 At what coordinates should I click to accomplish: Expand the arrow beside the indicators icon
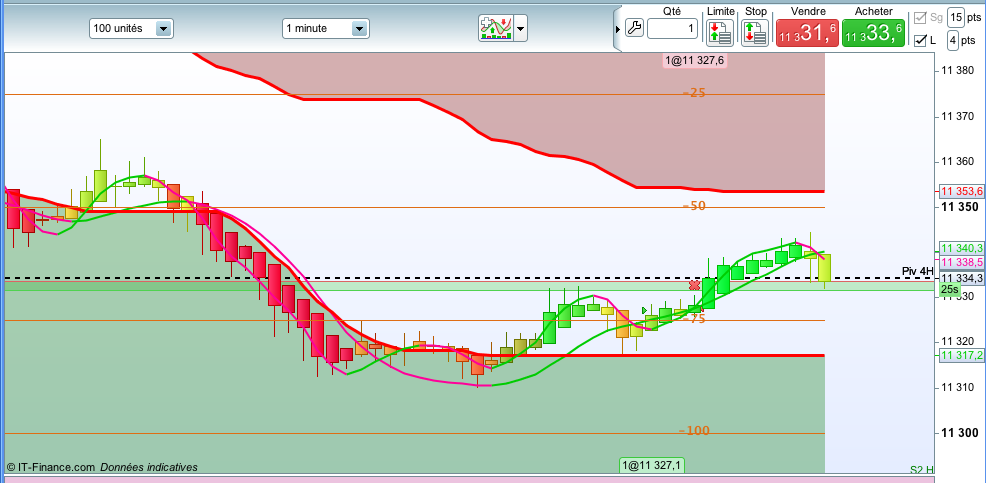(x=521, y=28)
